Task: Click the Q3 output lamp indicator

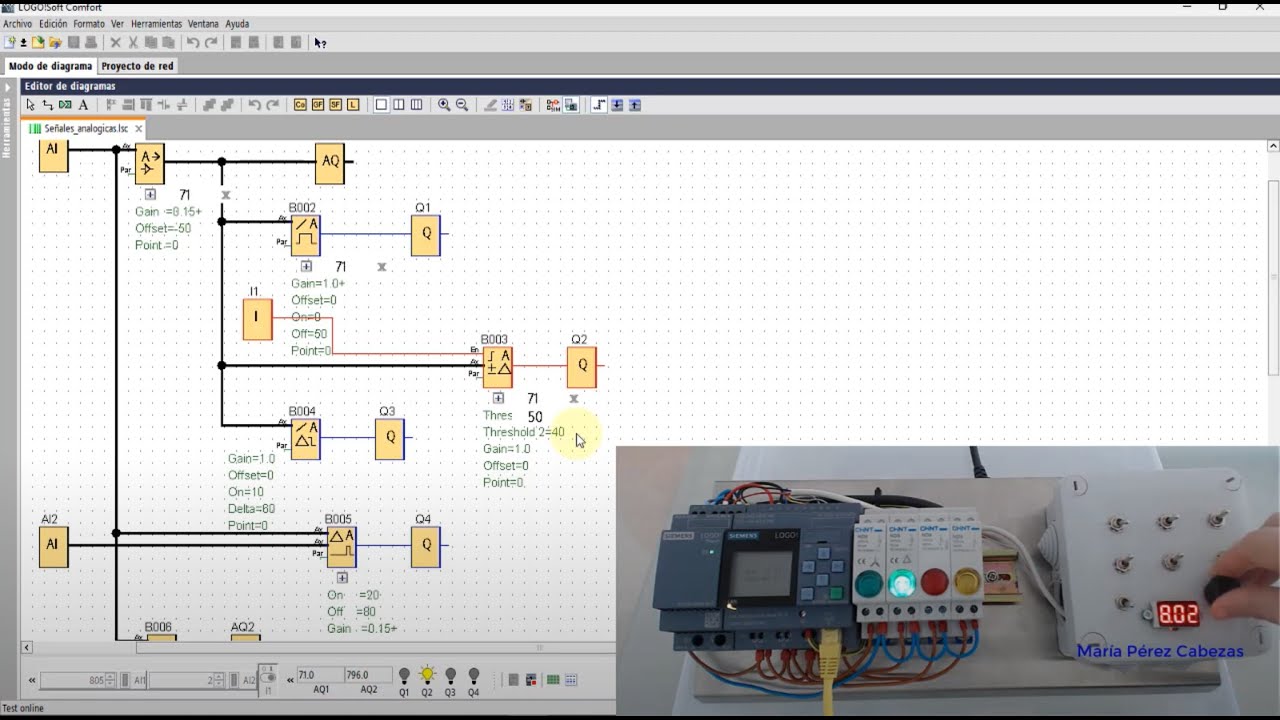Action: point(450,676)
